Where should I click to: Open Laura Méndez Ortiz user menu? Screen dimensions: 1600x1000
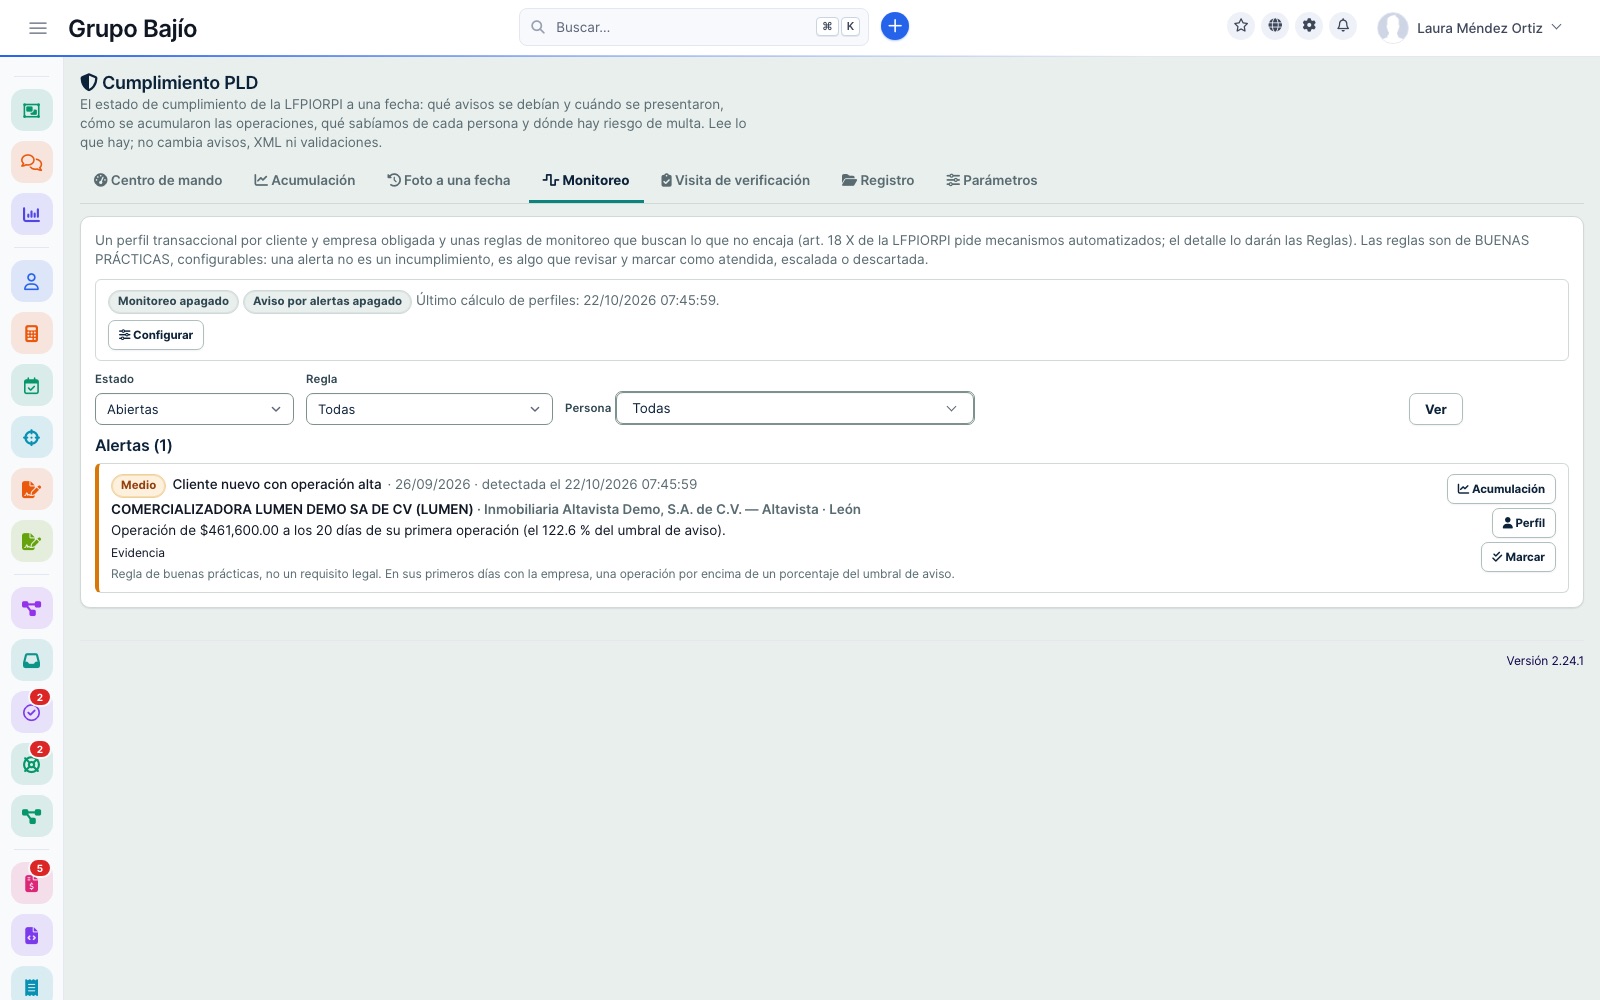point(1470,28)
